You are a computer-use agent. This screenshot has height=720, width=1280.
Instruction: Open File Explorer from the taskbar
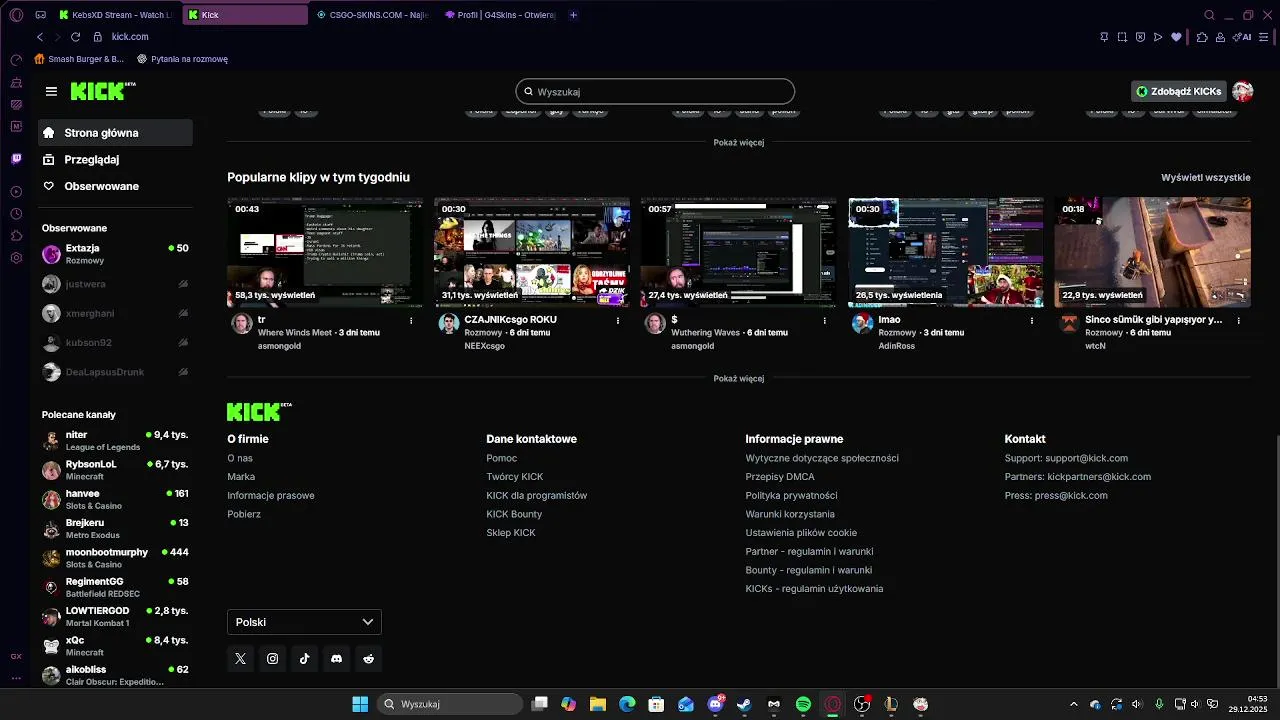point(597,704)
